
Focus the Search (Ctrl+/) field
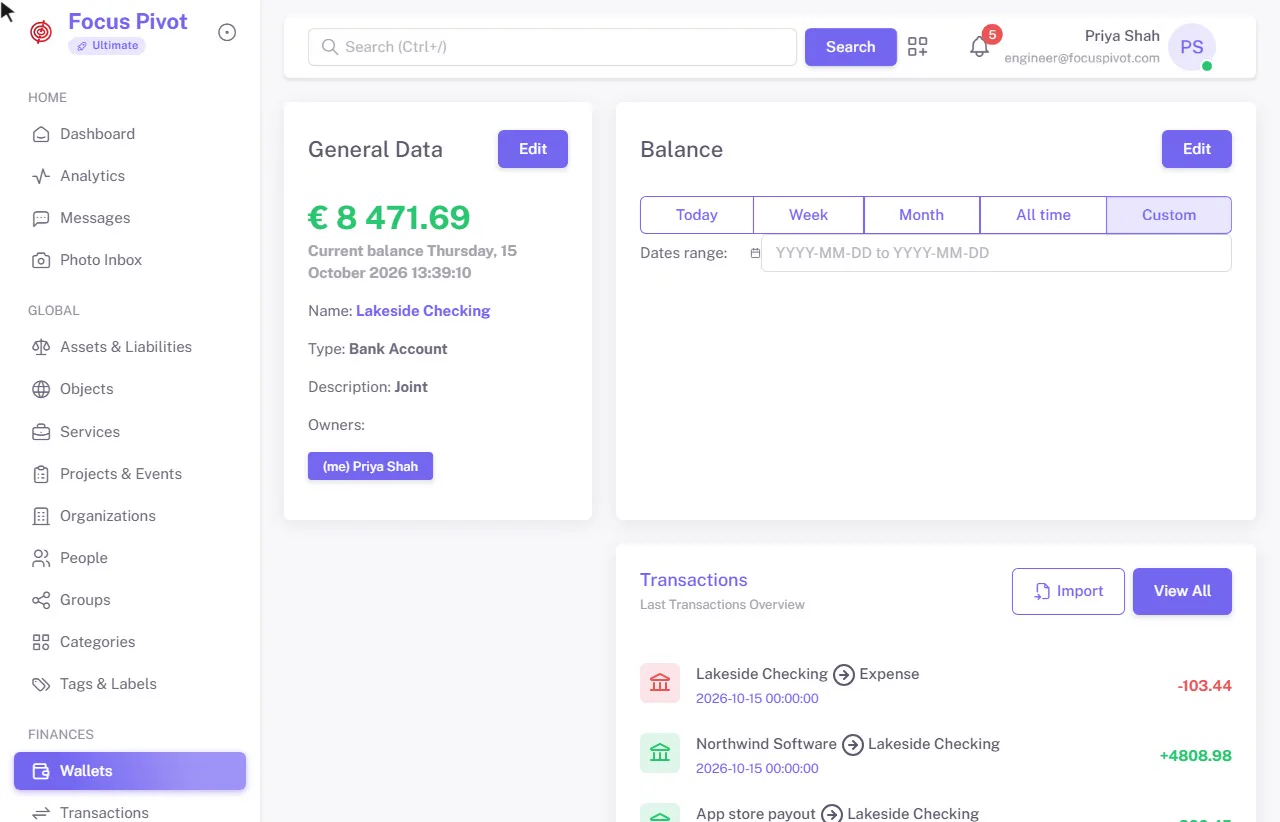click(x=552, y=47)
